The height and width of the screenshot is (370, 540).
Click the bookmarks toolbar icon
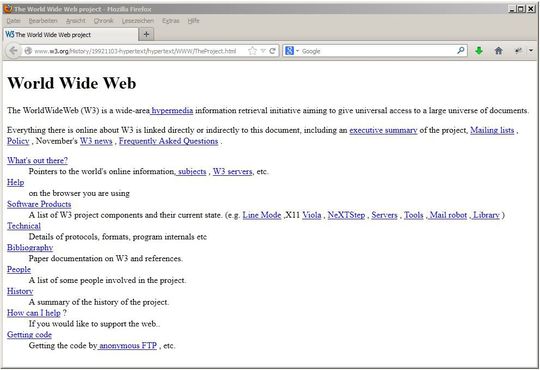(x=518, y=51)
